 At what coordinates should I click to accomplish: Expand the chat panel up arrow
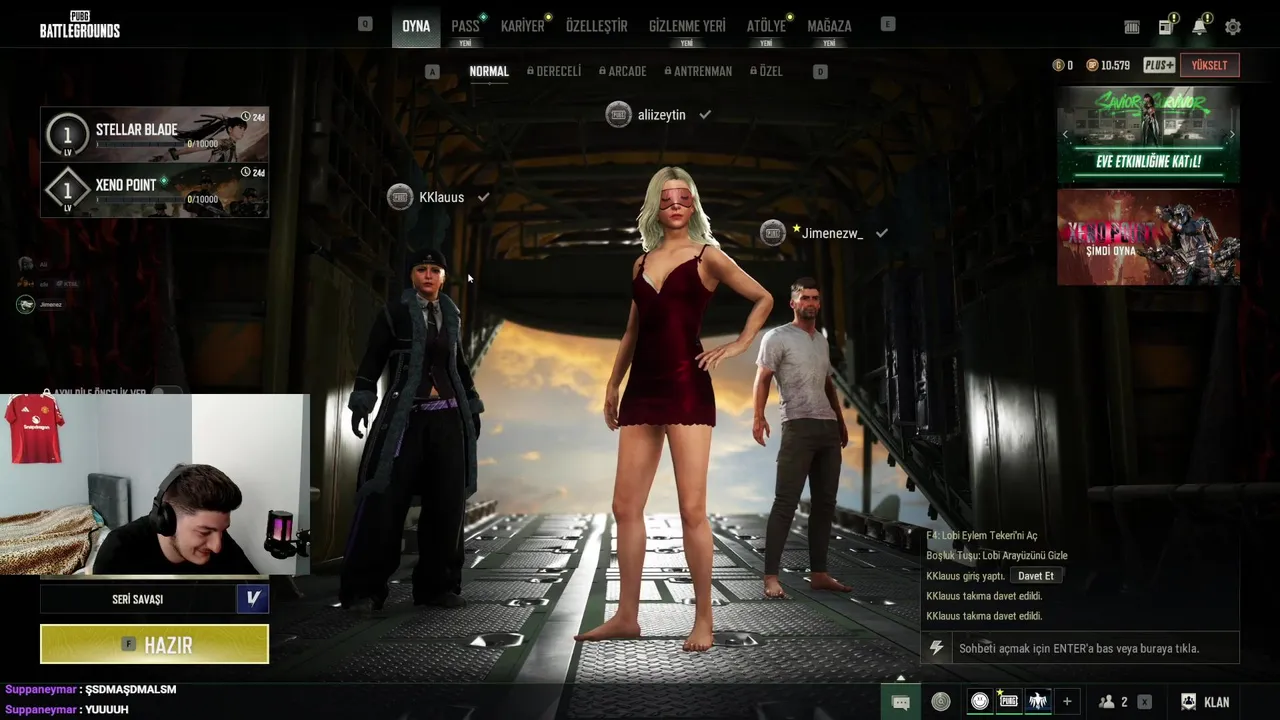[900, 678]
